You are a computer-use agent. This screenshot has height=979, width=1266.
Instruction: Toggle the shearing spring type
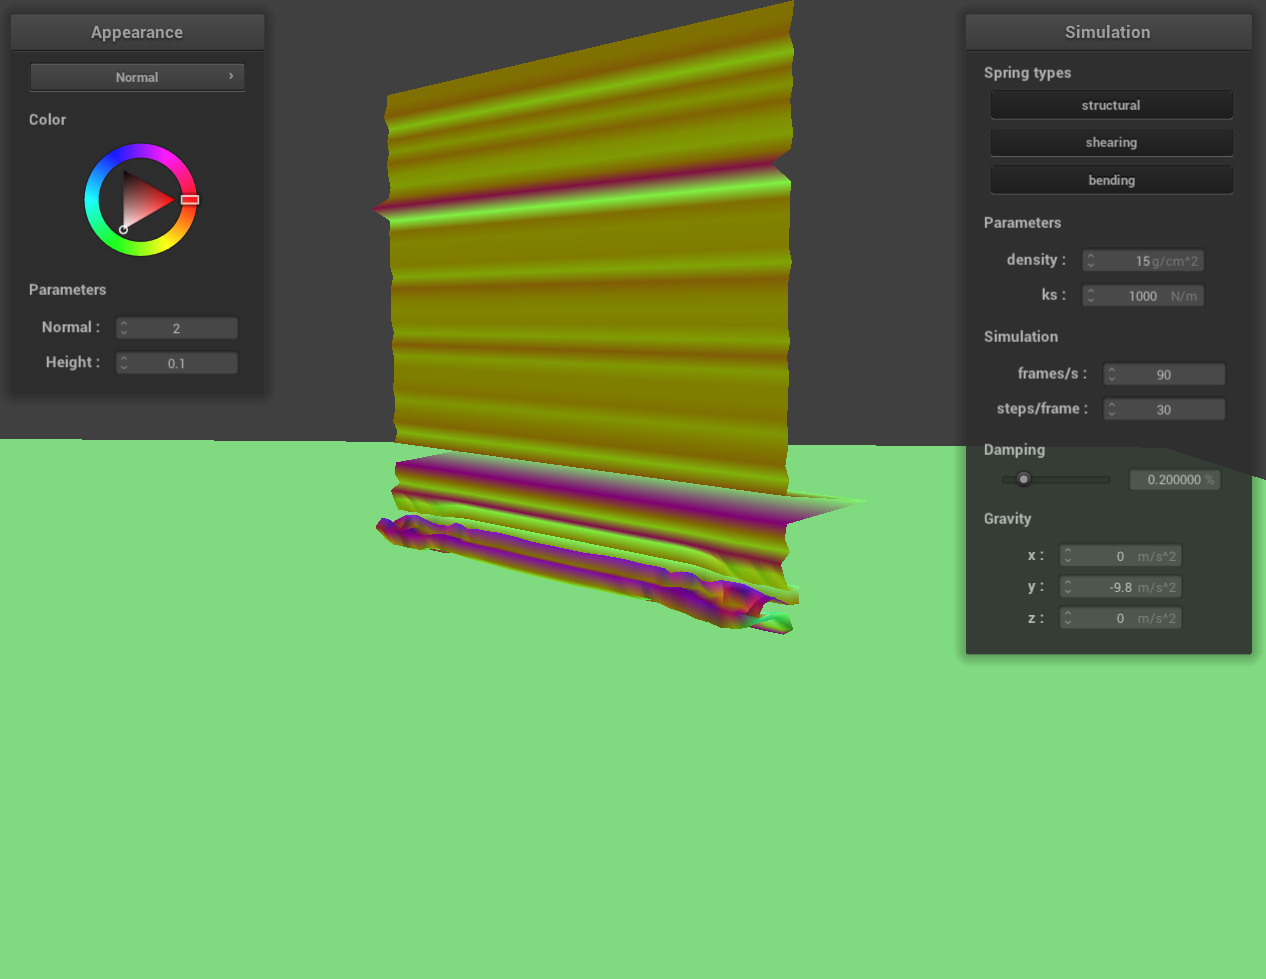[x=1111, y=142]
